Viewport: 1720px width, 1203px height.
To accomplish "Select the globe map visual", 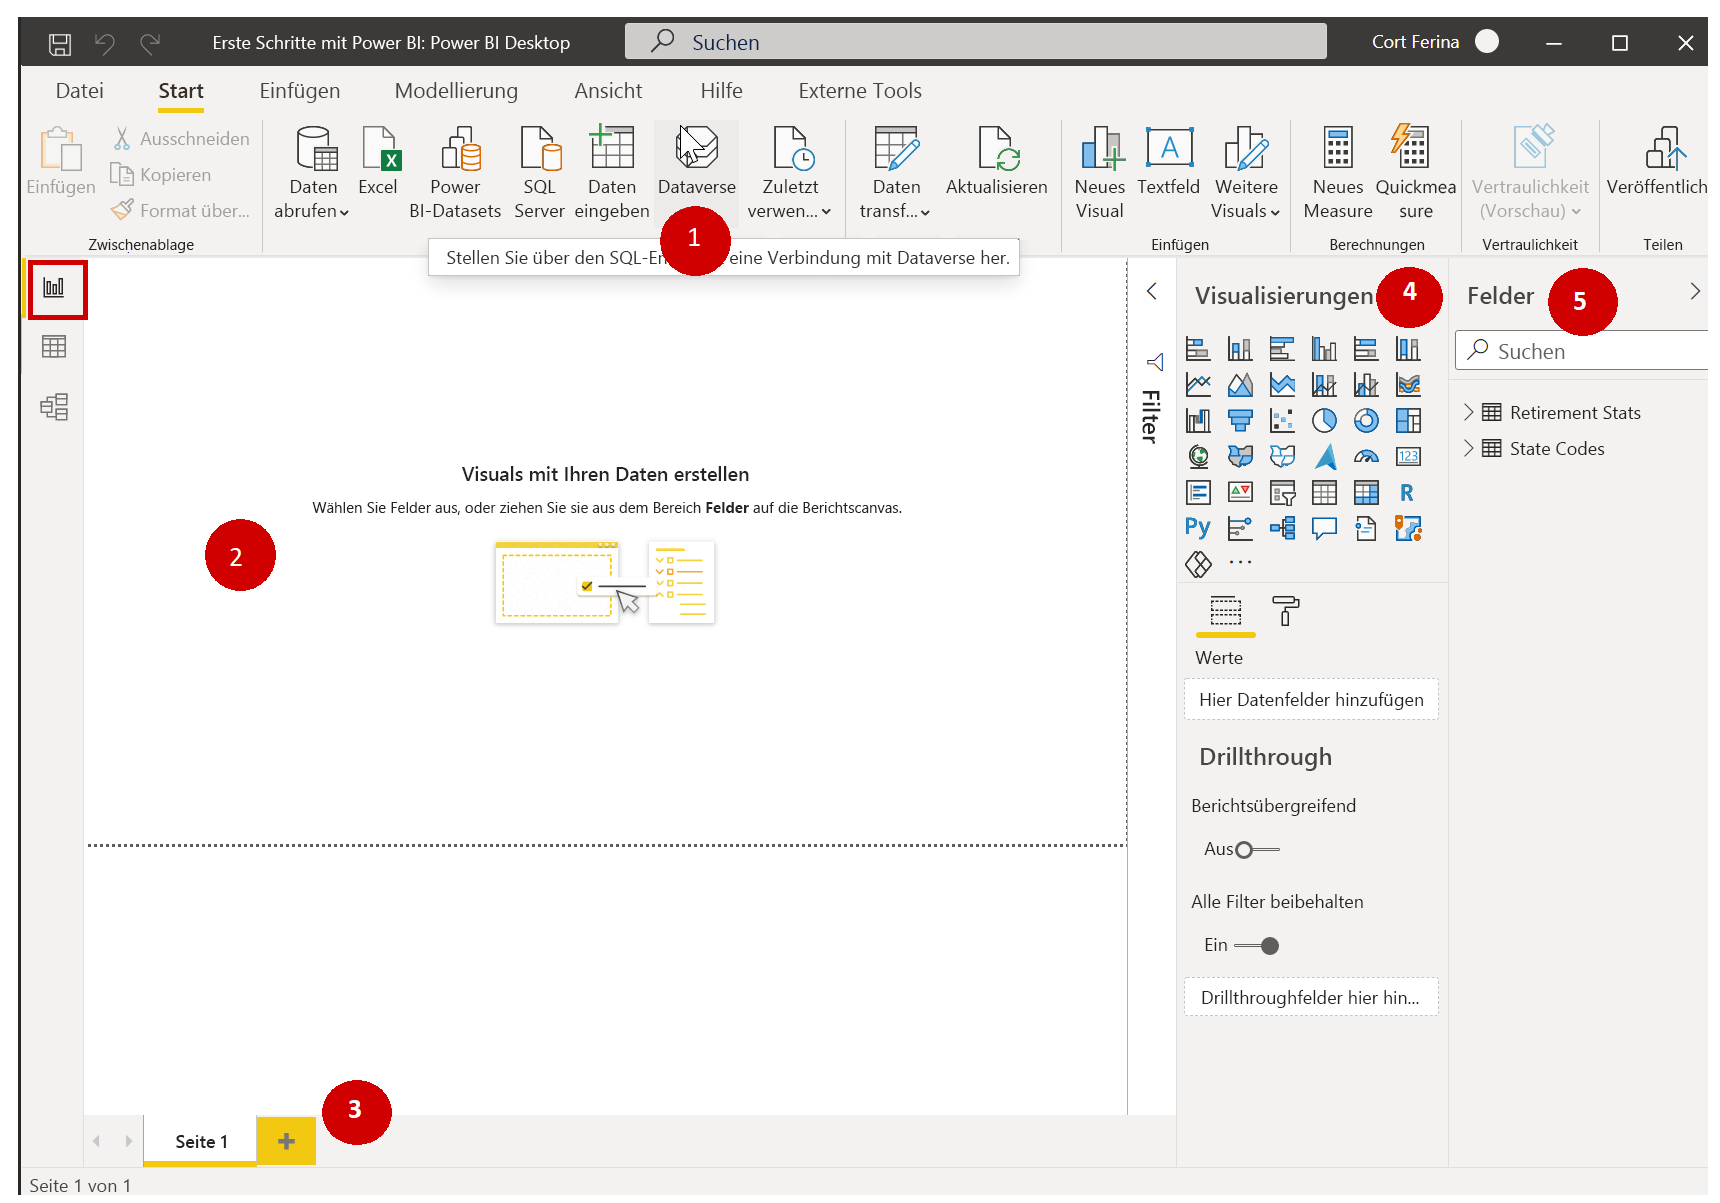I will coord(1198,457).
